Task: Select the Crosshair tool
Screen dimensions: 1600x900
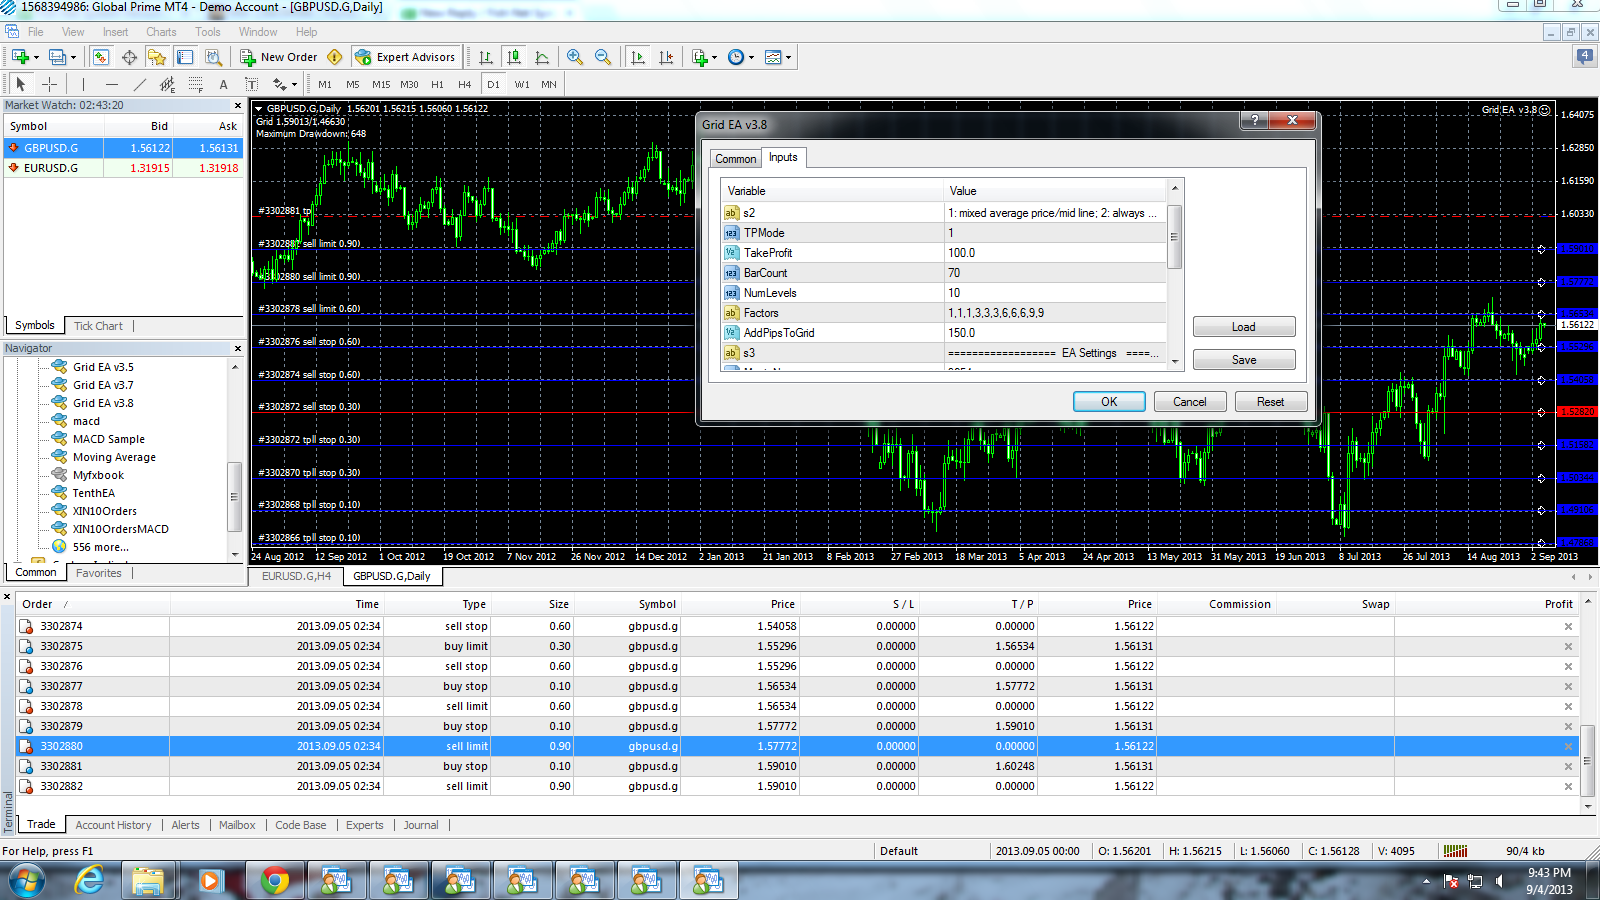Action: pos(49,84)
